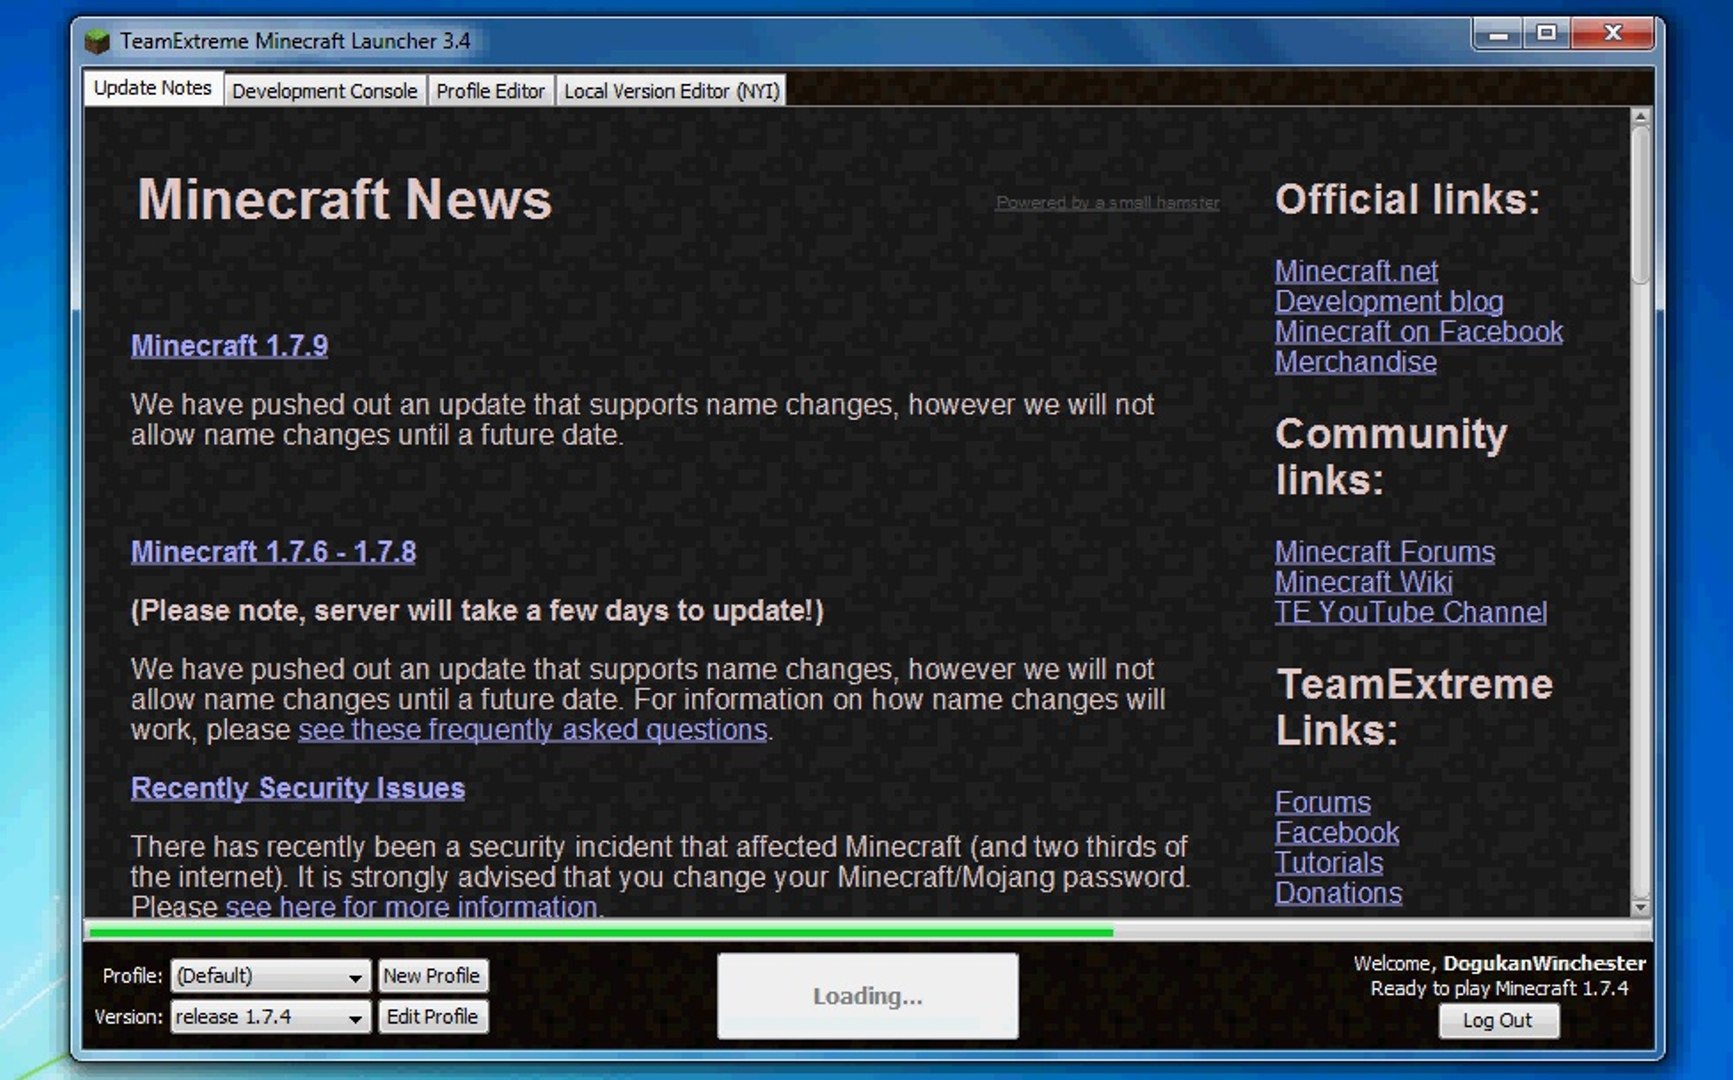Visit the Minecraft.net official link

tap(1356, 271)
